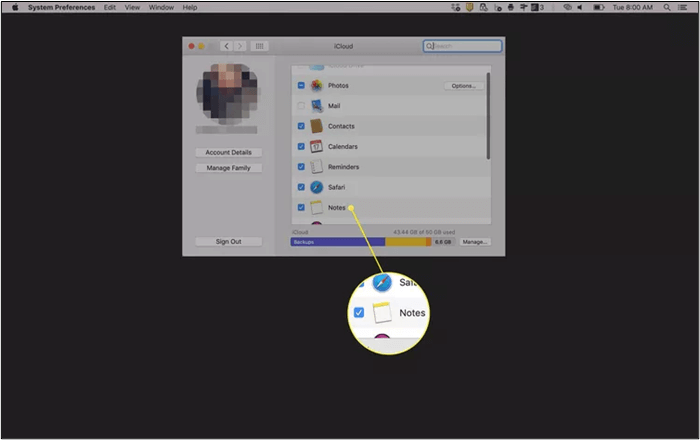Go back with the left chevron button
Image resolution: width=700 pixels, height=440 pixels.
pos(227,46)
